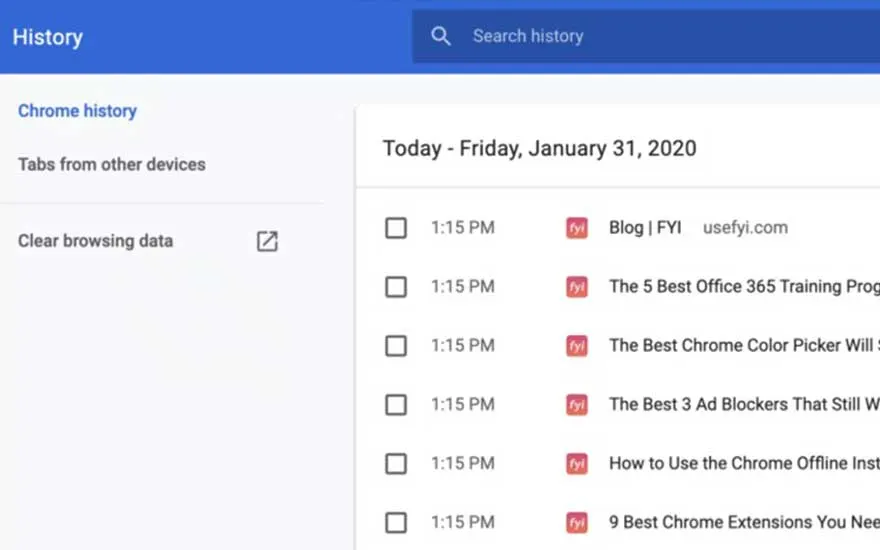This screenshot has height=550, width=880.
Task: Open The Best 3 Ad Blockers link
Action: (x=742, y=405)
